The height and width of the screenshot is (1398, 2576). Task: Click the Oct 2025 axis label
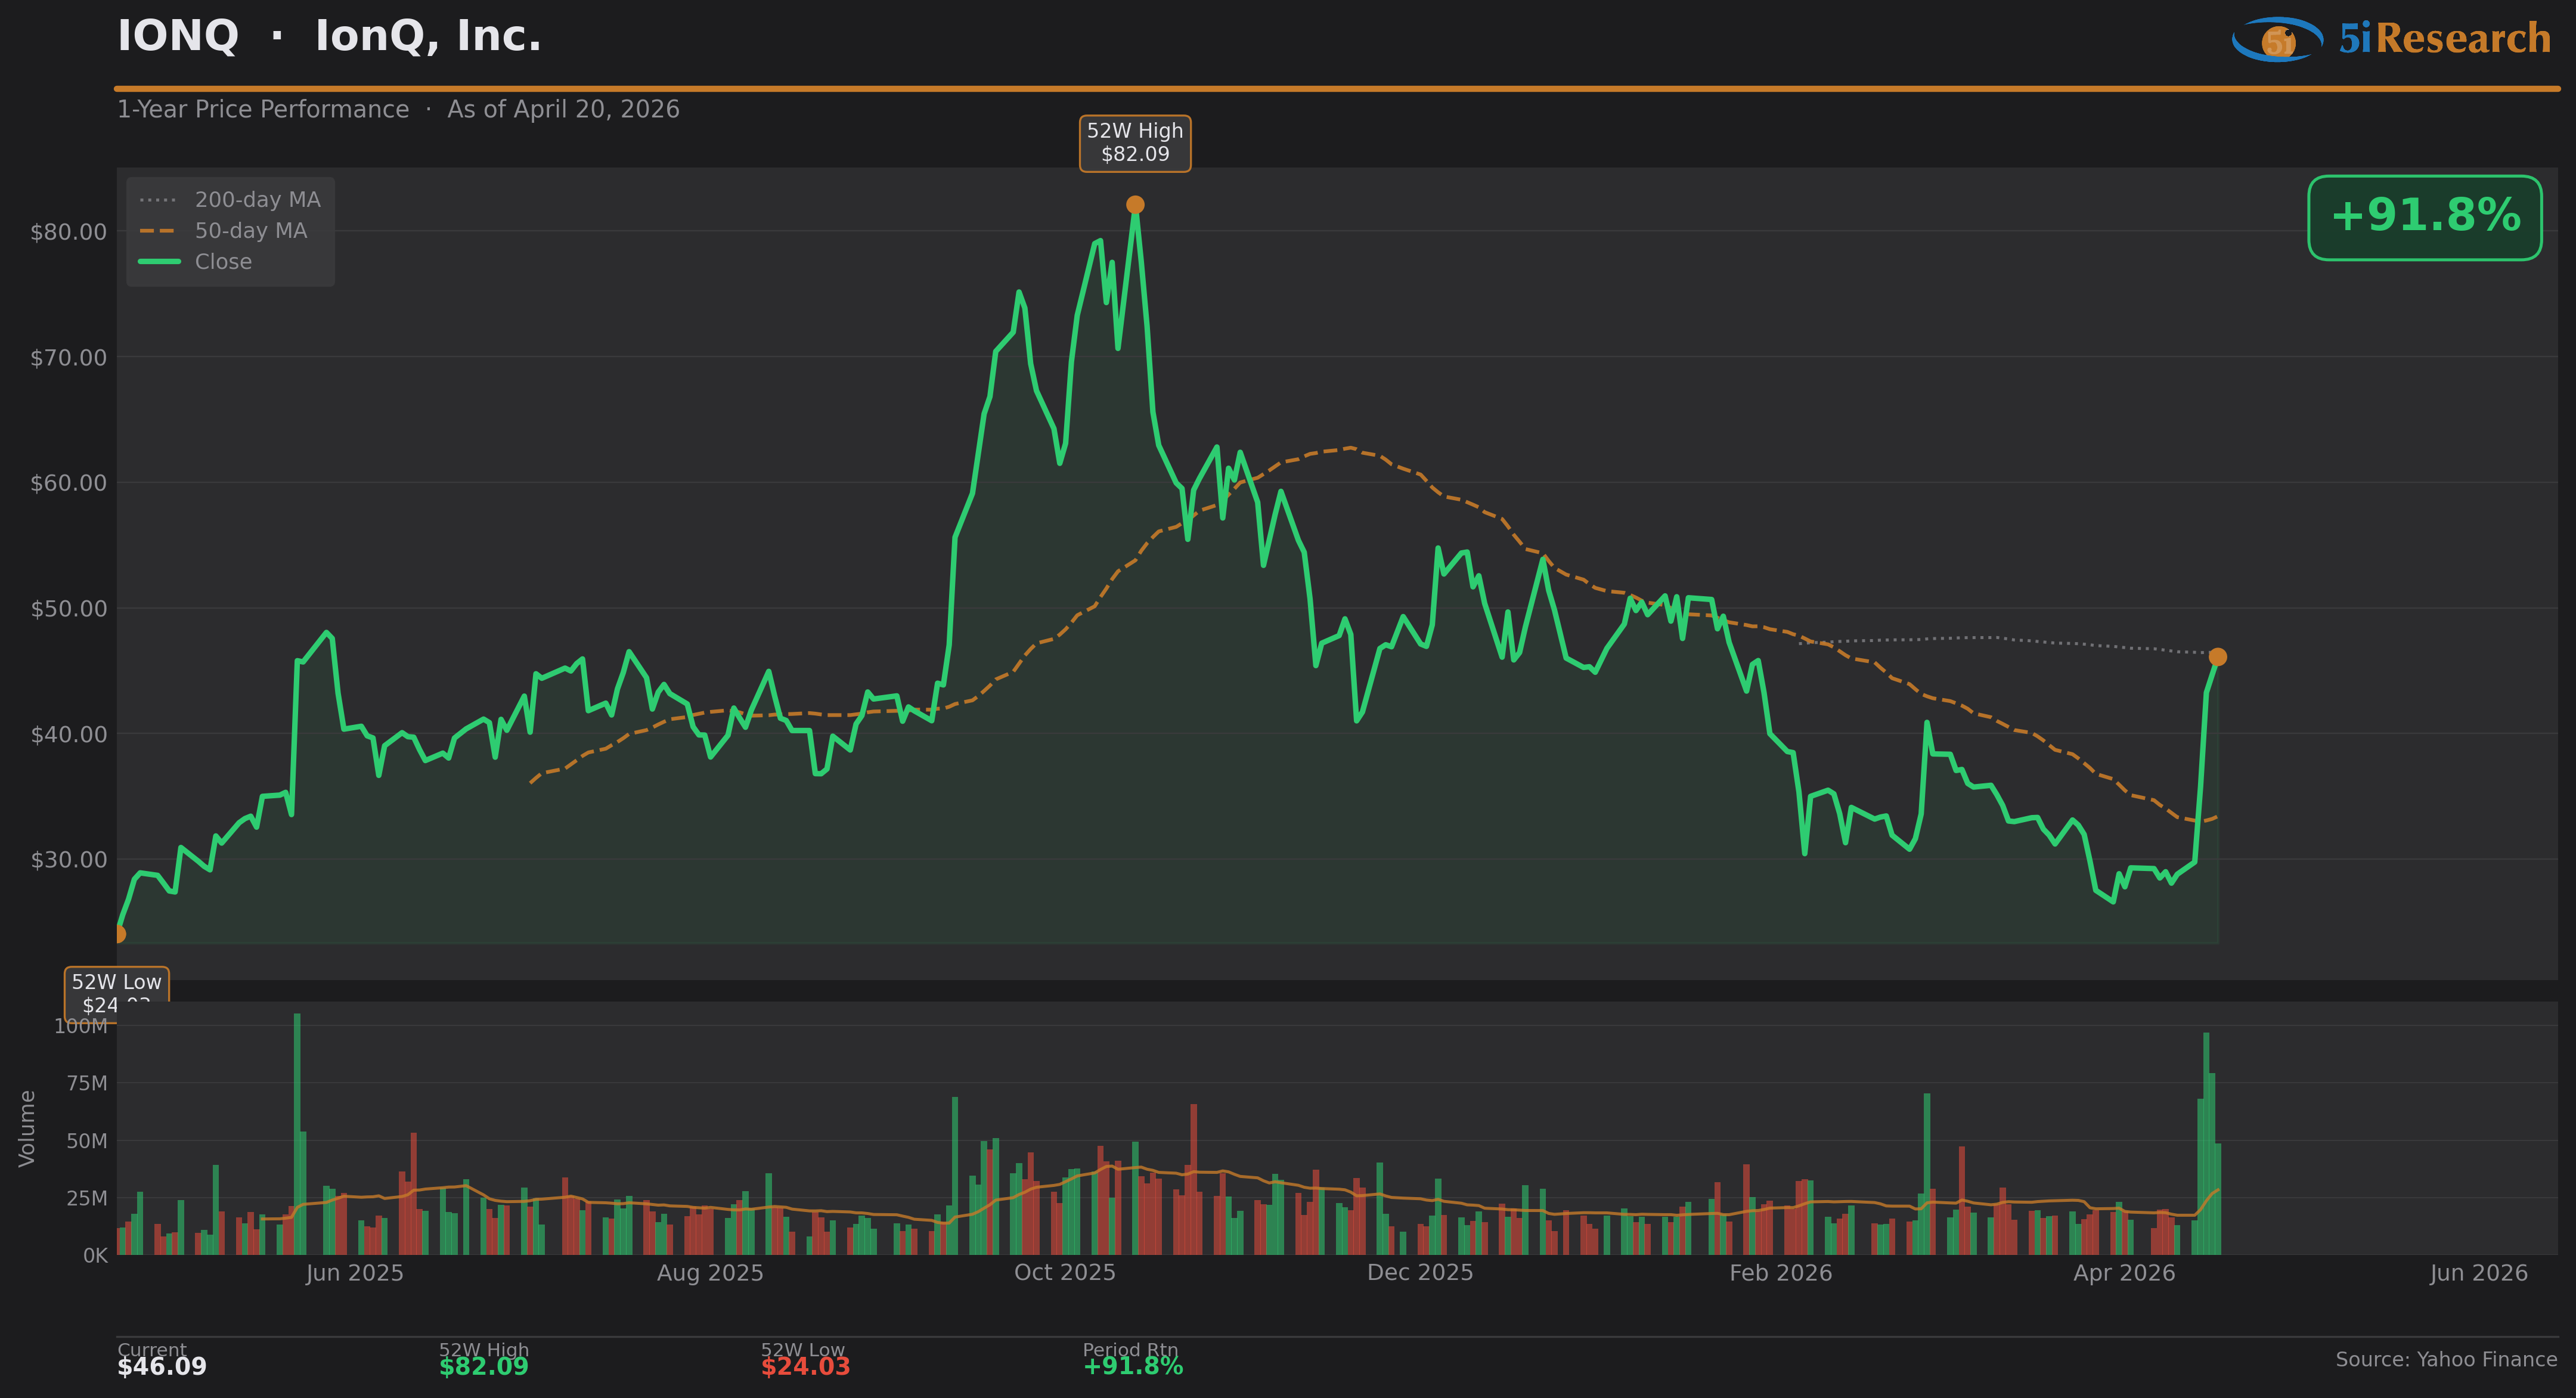1064,1273
